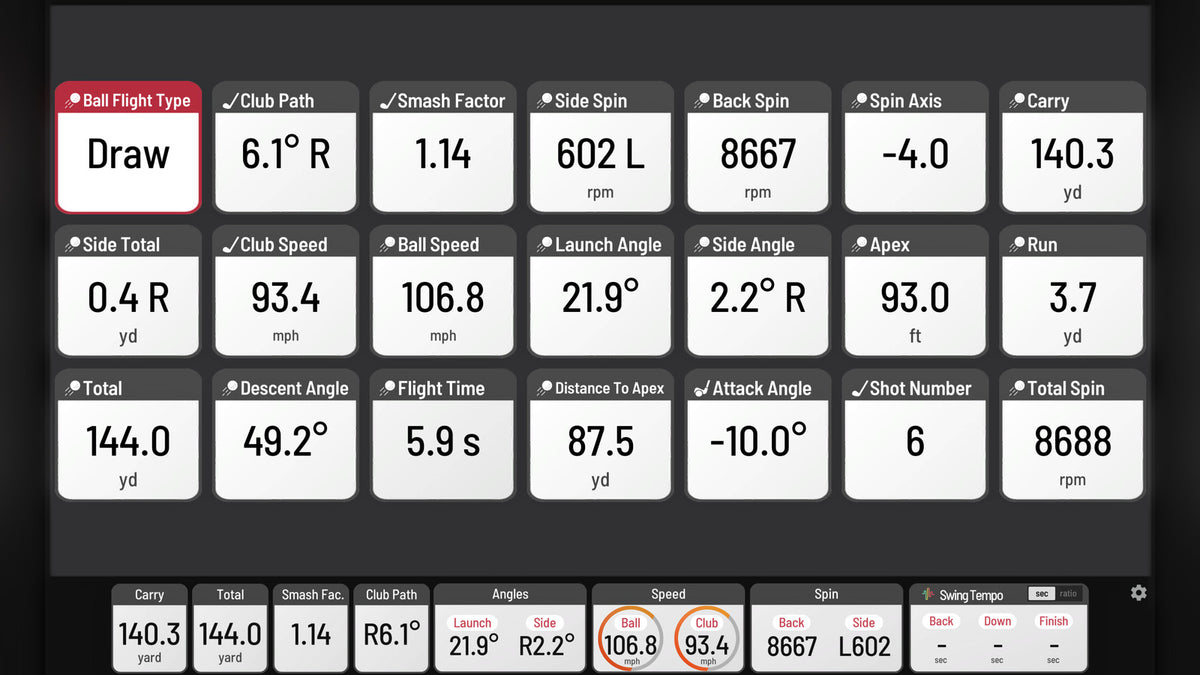
Task: Click the Finish label in Swing Tempo
Action: click(x=1053, y=621)
